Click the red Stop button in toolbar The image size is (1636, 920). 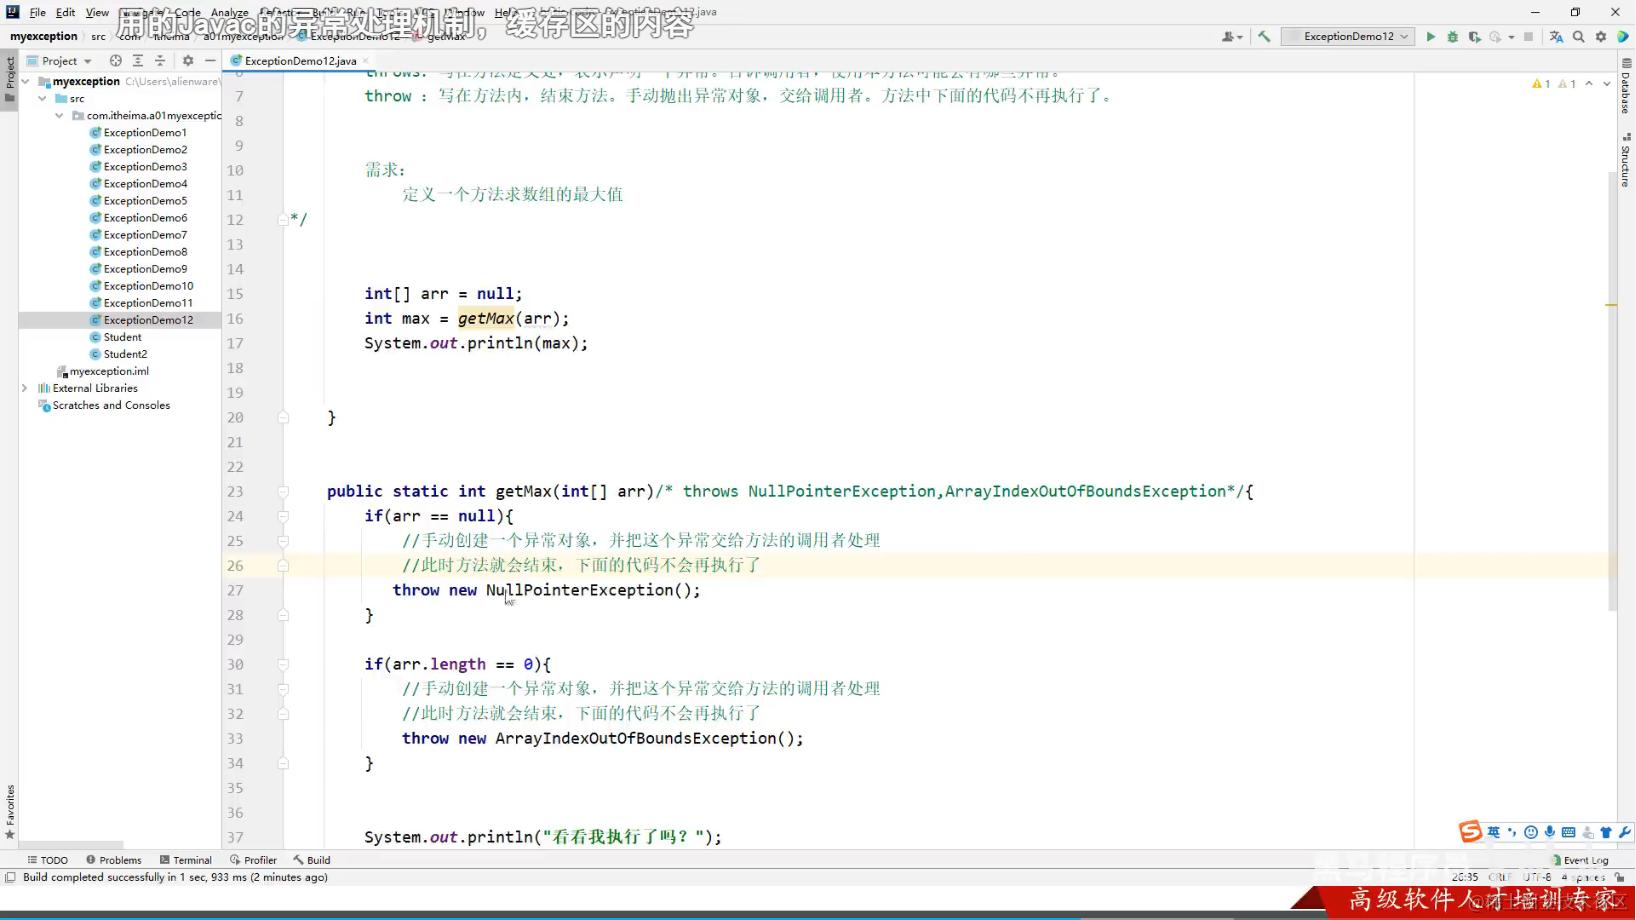1528,37
